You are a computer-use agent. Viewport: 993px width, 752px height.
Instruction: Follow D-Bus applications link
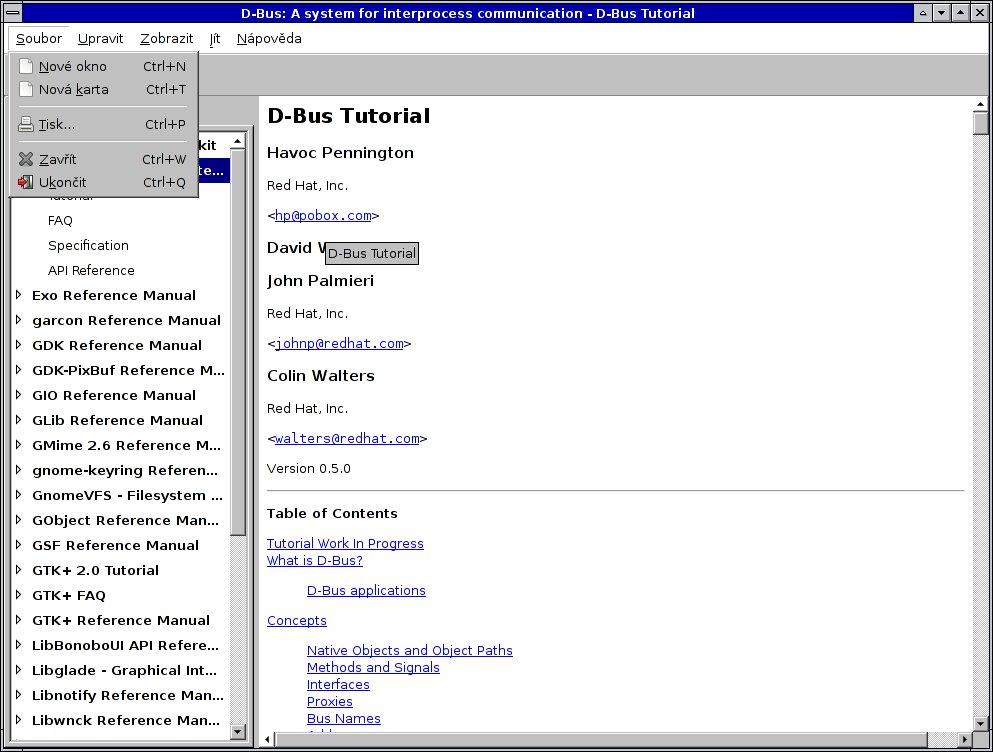366,590
